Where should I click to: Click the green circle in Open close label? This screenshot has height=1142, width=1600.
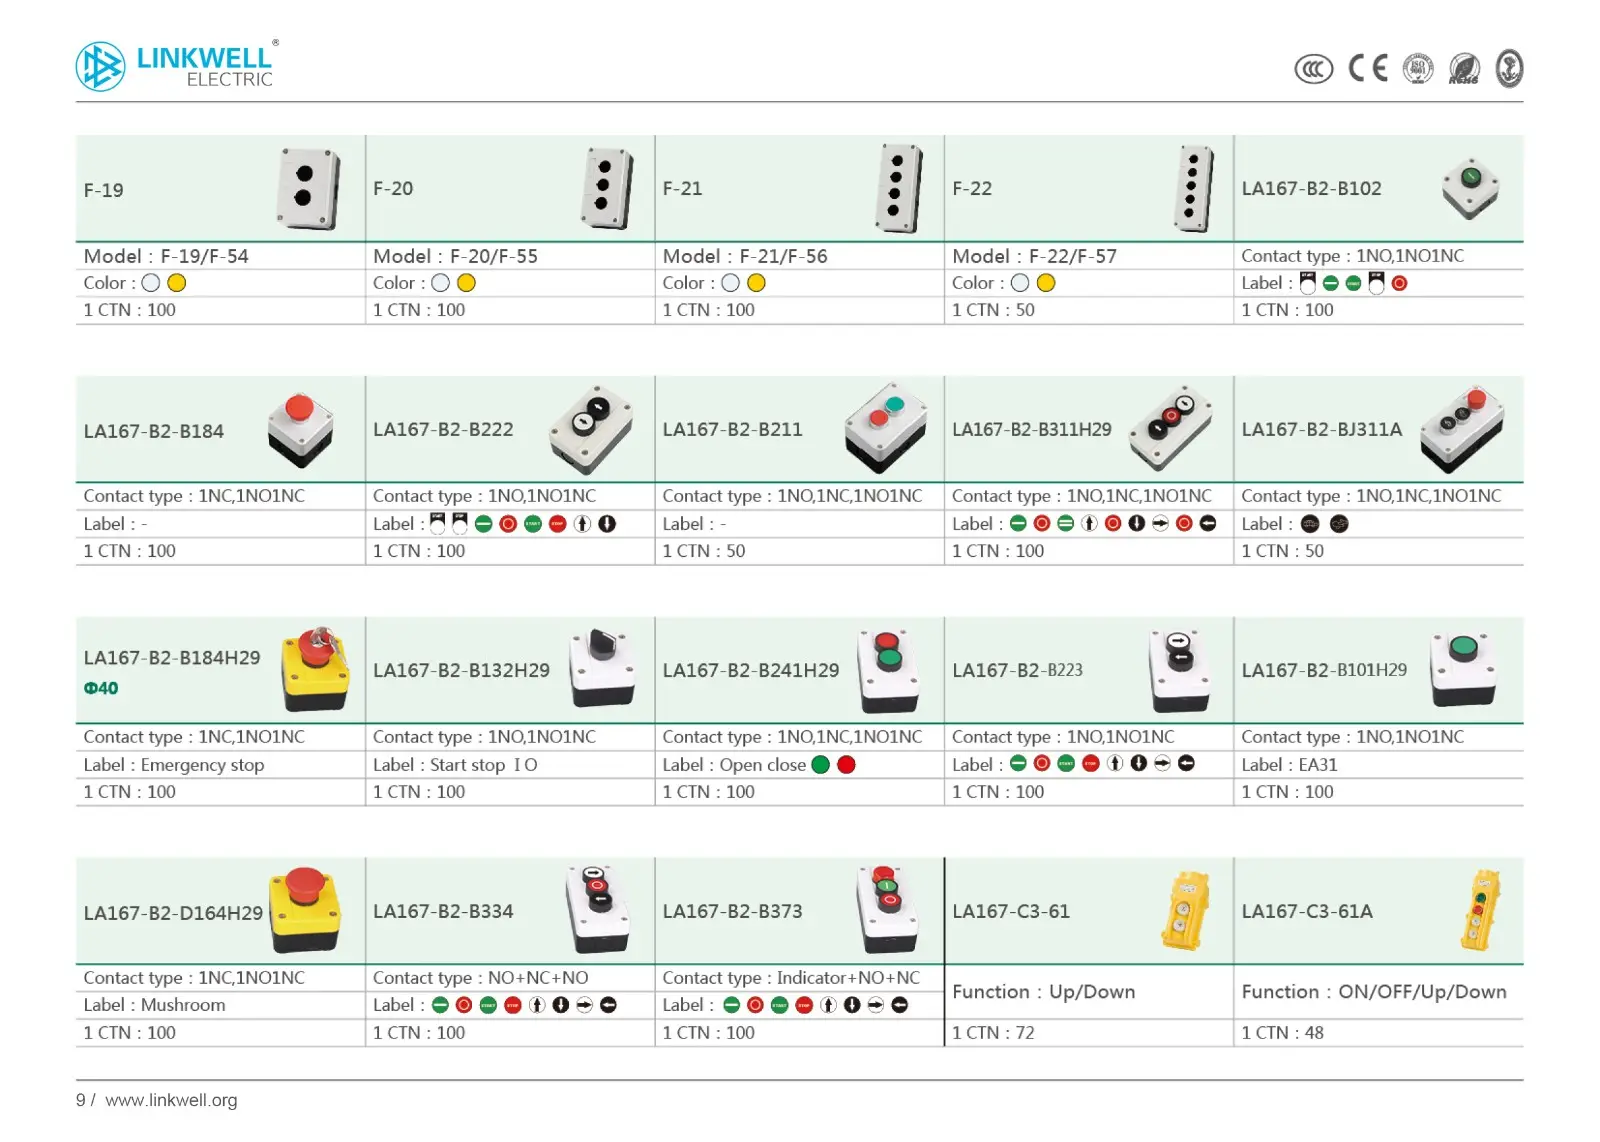821,765
